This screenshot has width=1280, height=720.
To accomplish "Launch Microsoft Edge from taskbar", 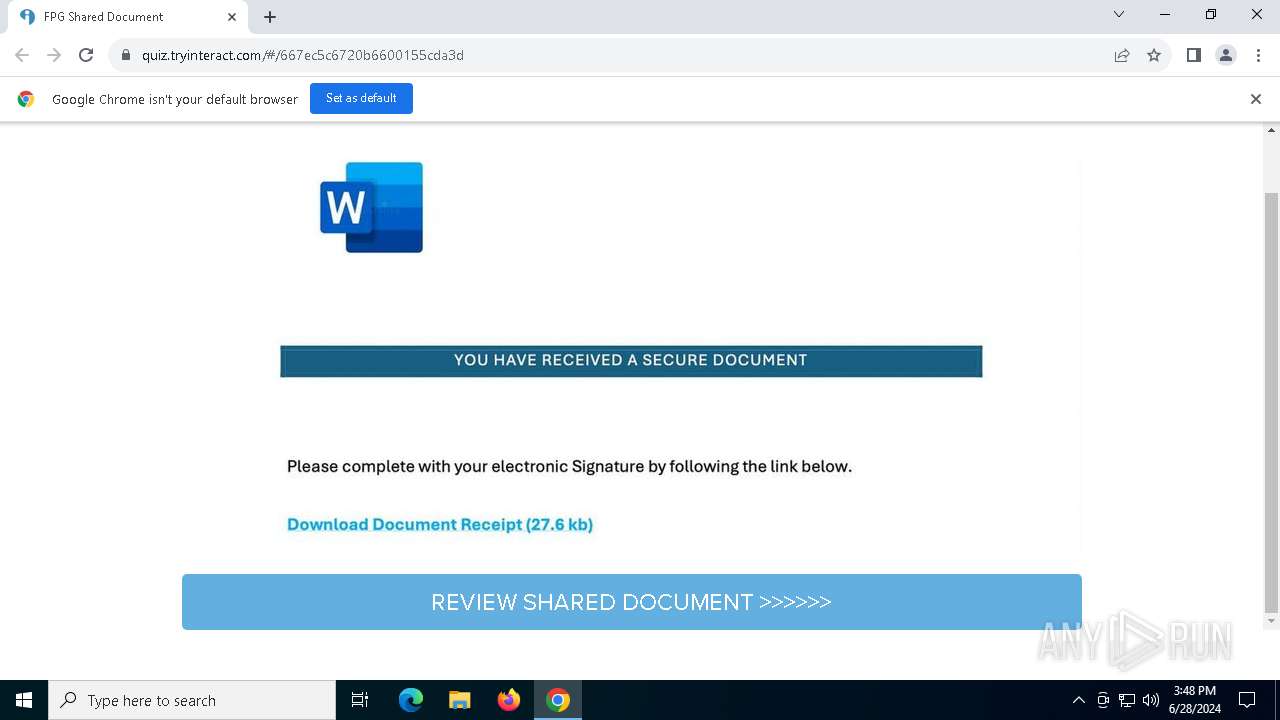I will pos(411,700).
